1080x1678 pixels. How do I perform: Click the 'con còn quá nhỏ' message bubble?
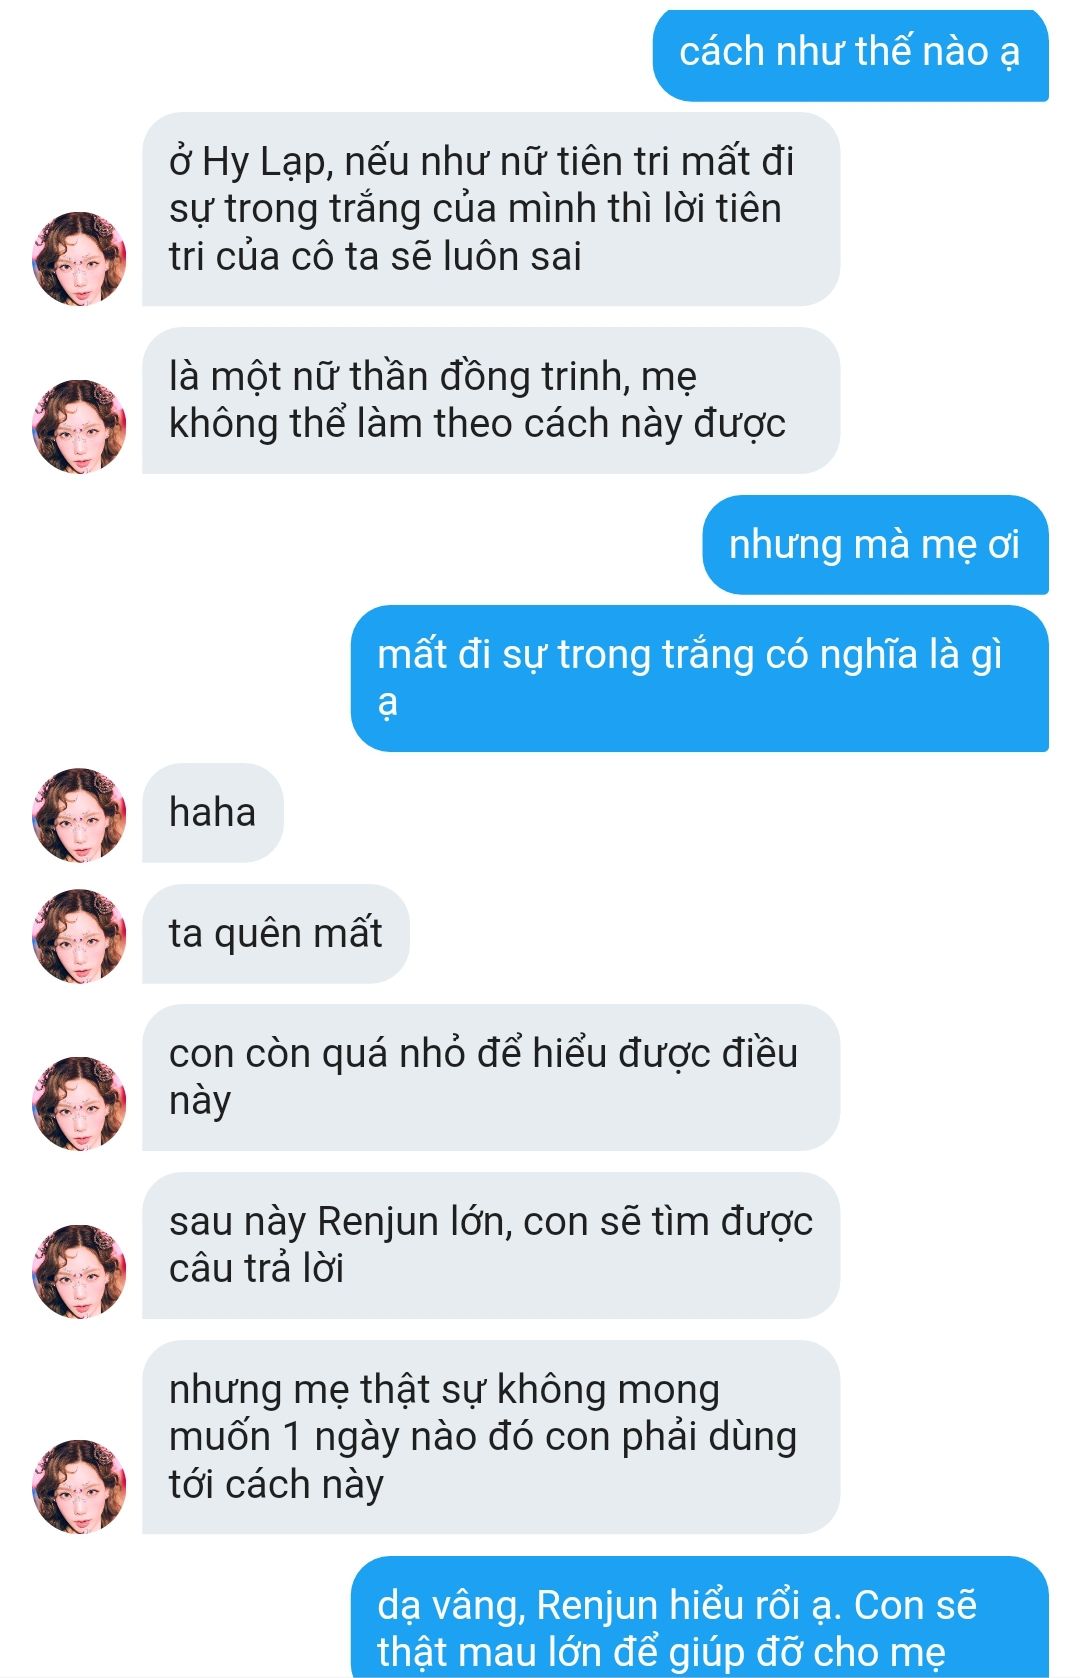490,1077
